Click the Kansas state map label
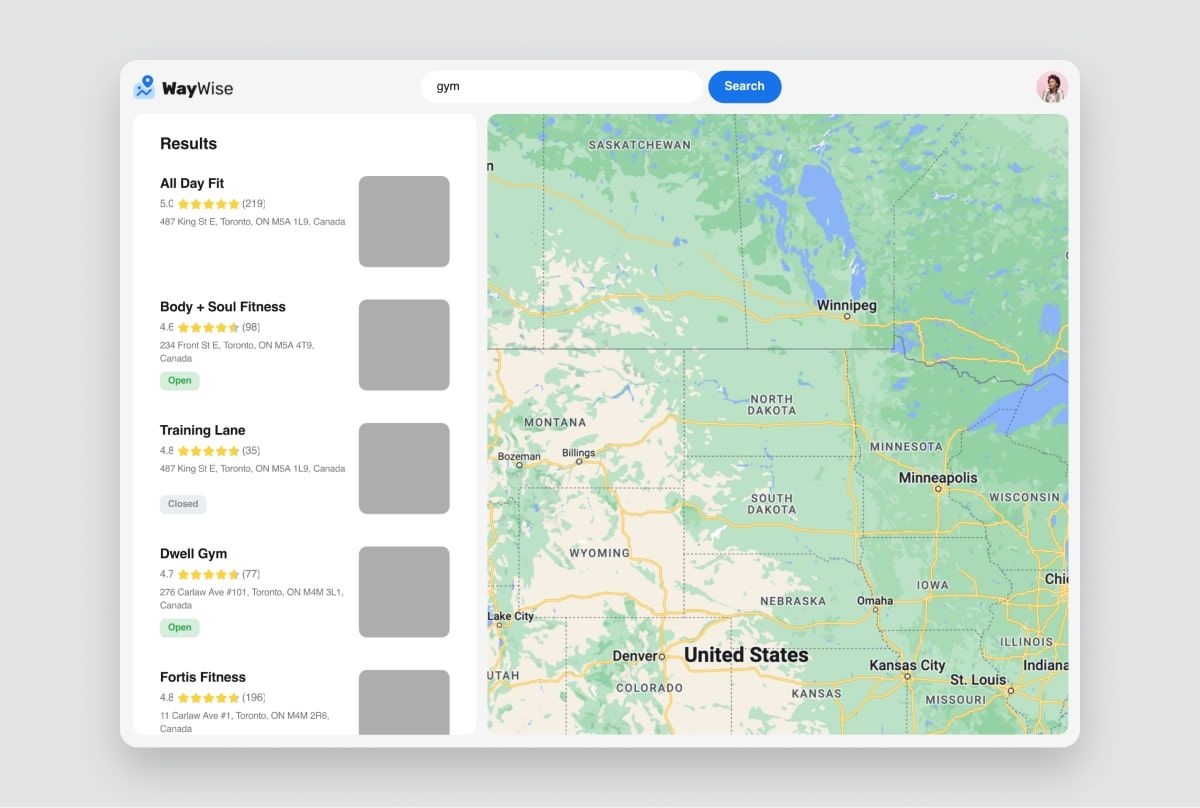Image resolution: width=1200 pixels, height=808 pixels. [817, 694]
